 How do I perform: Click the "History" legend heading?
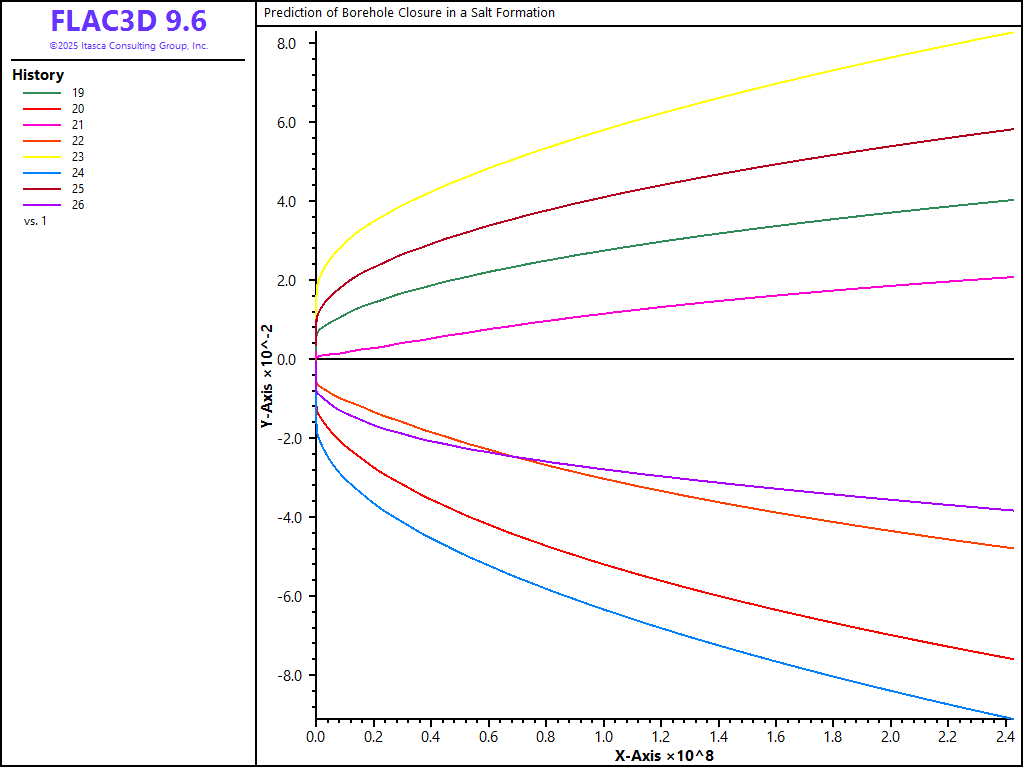point(38,75)
